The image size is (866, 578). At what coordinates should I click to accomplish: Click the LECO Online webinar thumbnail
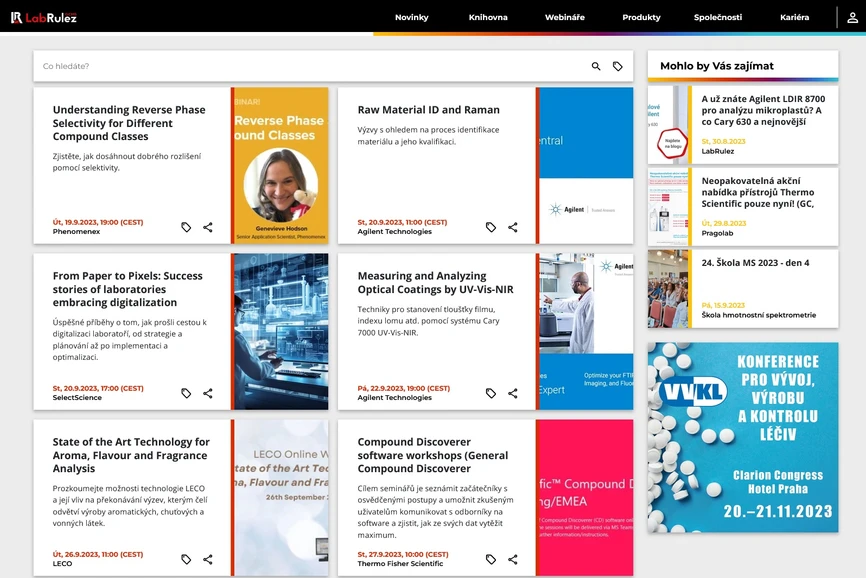[x=280, y=497]
